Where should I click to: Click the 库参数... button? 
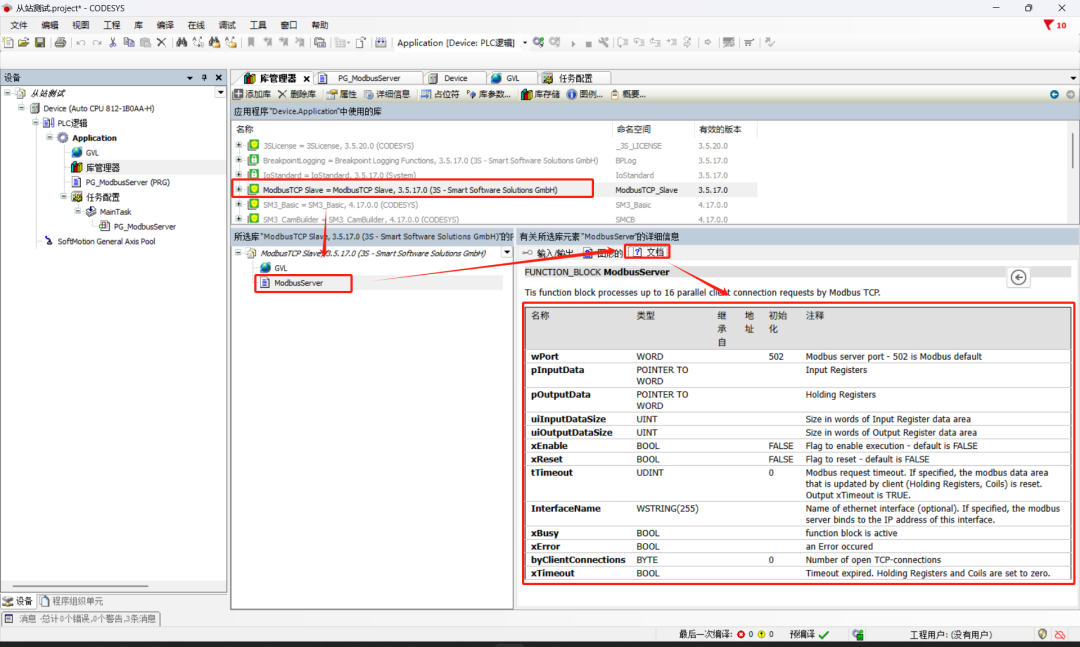click(488, 94)
